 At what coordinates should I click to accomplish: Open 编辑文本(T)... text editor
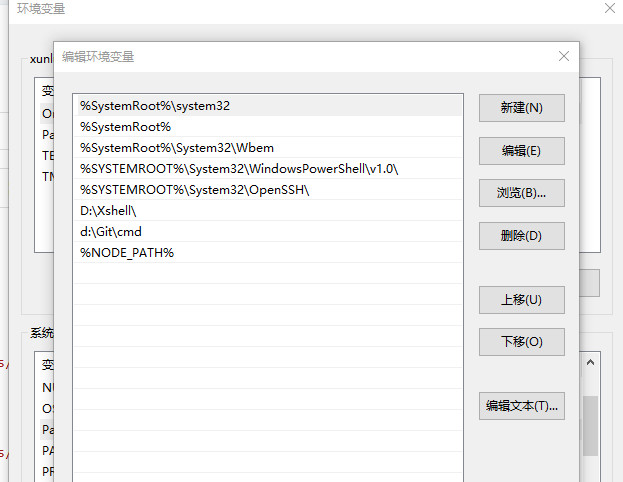point(521,406)
